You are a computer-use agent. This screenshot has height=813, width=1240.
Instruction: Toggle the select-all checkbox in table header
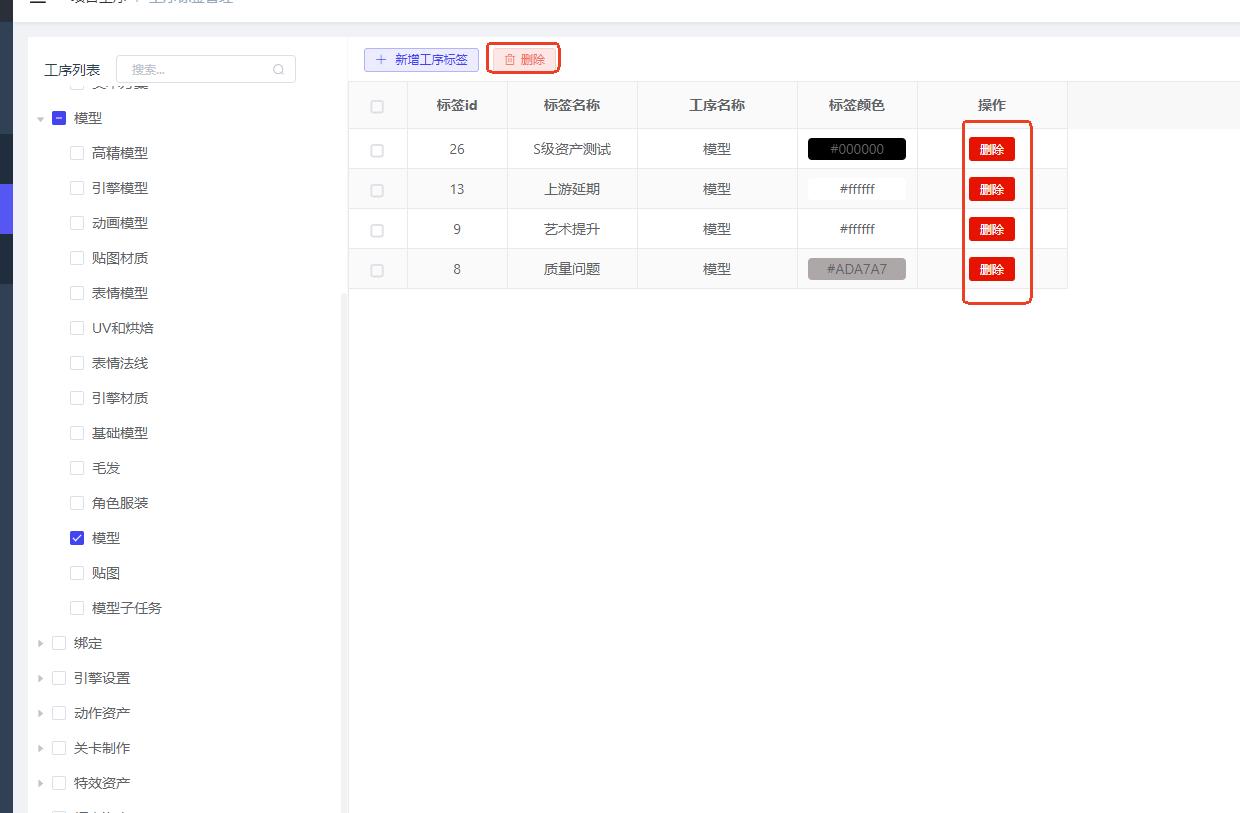(377, 107)
